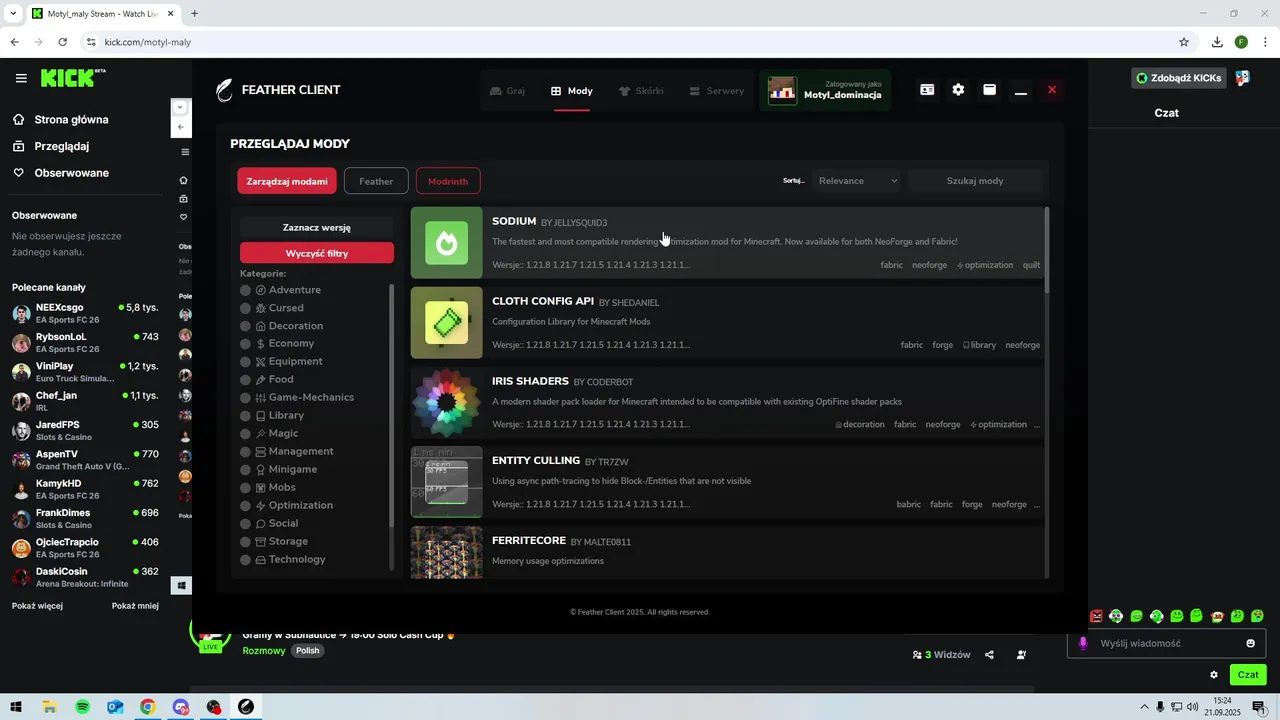Open Chrome from the taskbar
This screenshot has height=720, width=1280.
click(x=148, y=707)
